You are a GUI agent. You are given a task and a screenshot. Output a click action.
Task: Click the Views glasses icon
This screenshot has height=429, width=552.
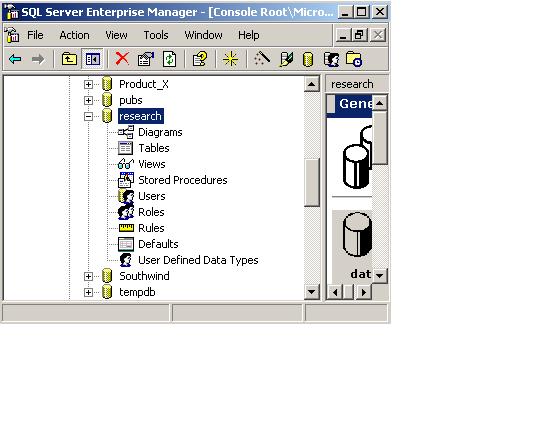126,164
